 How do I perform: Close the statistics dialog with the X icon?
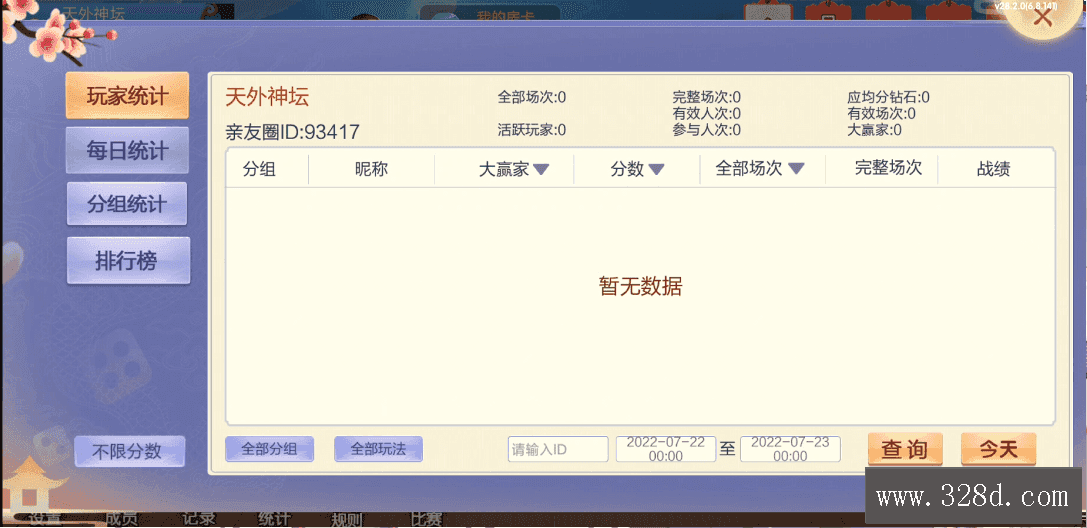[x=1043, y=19]
